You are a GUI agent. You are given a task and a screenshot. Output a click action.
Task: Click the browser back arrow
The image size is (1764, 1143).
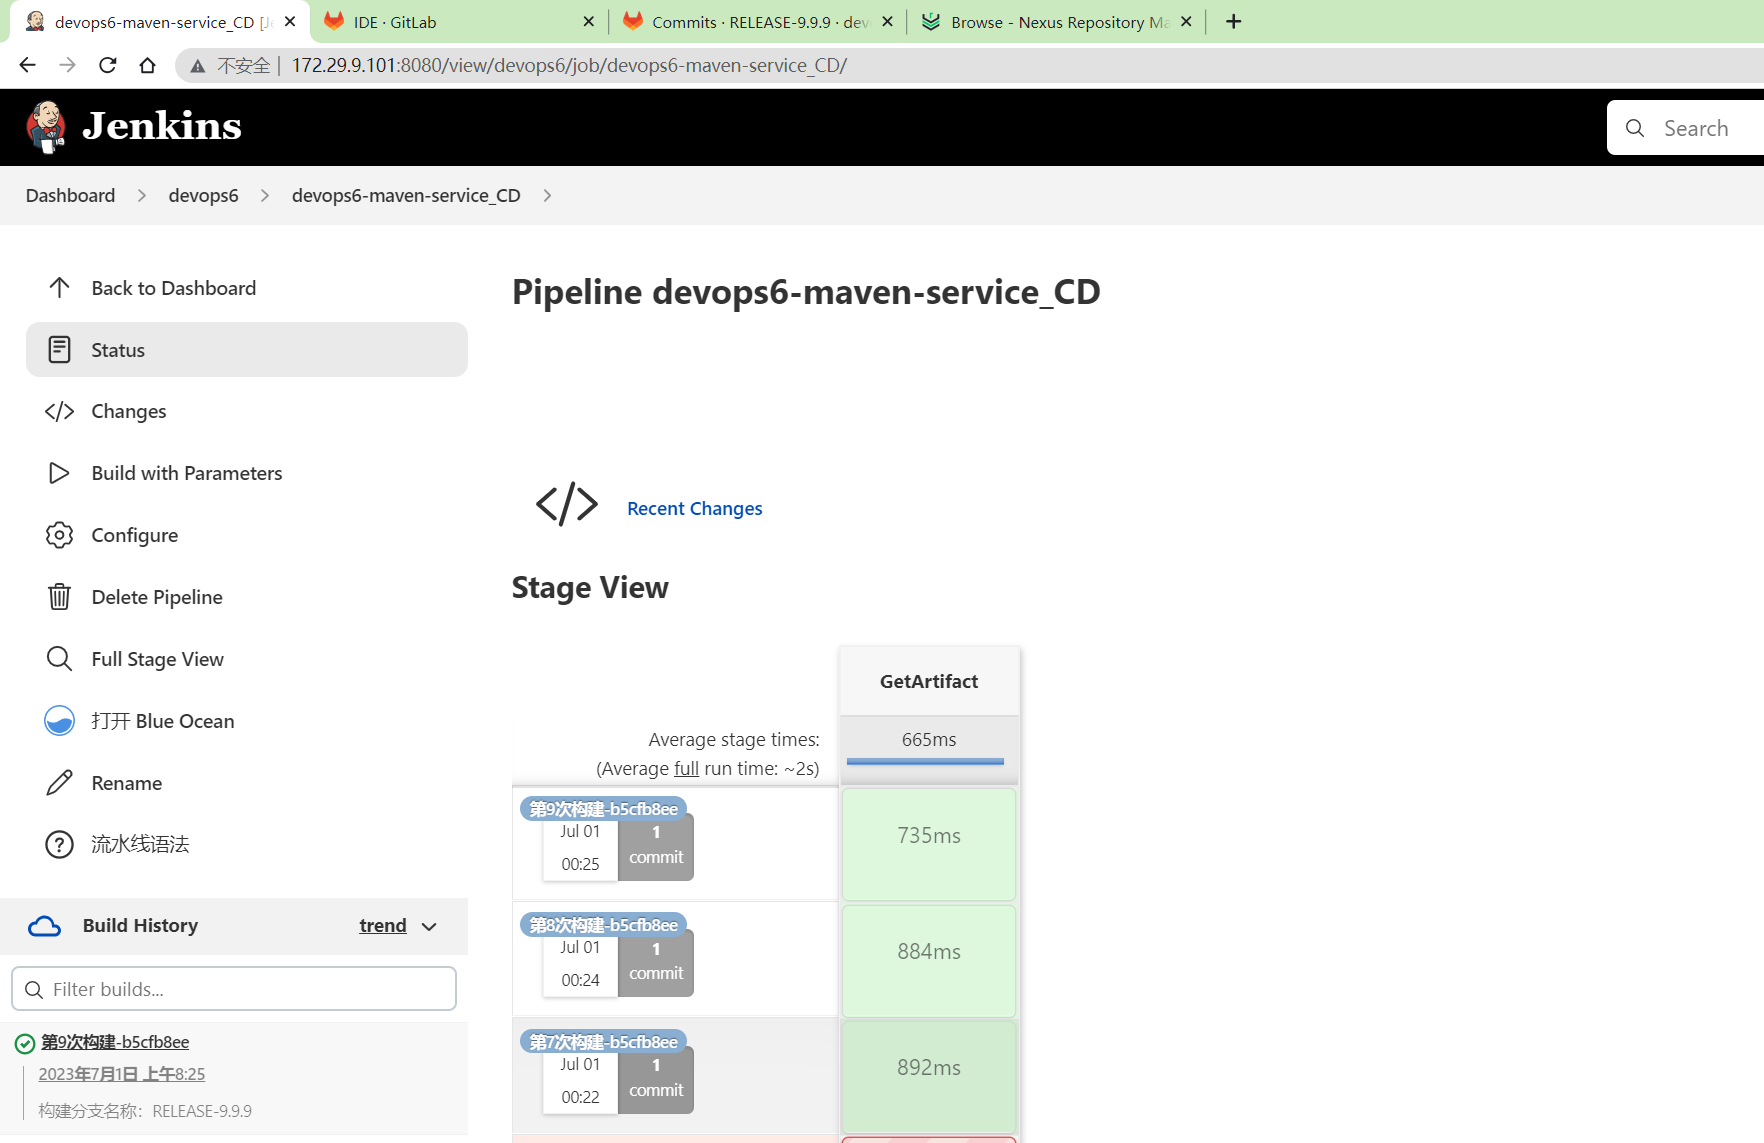pos(27,65)
